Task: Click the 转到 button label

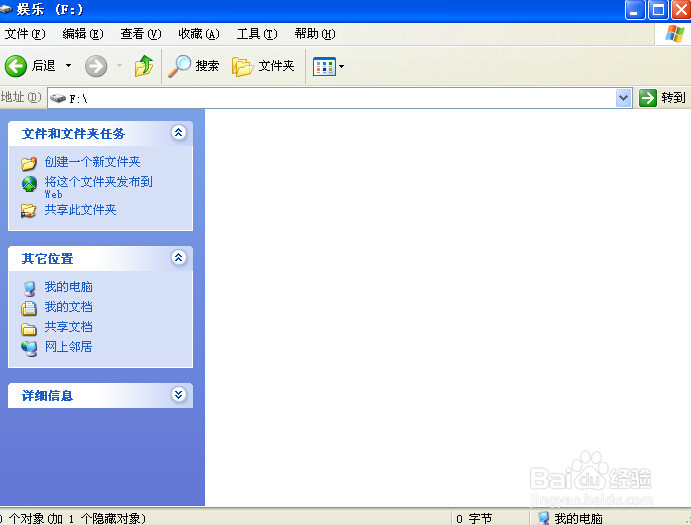Action: 673,98
